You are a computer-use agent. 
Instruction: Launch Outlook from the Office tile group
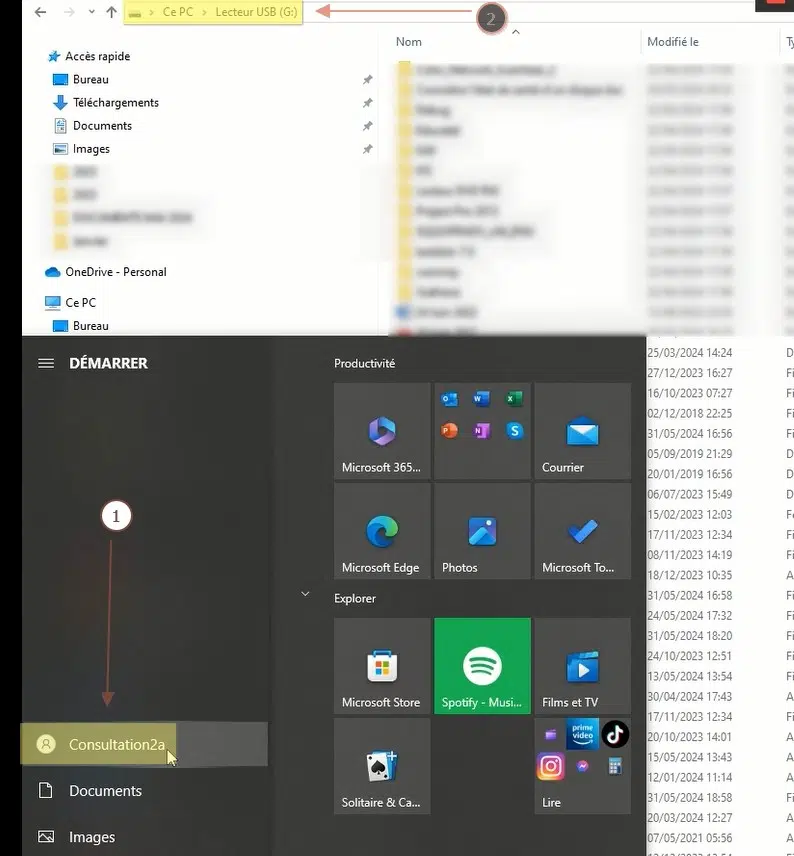[x=449, y=399]
